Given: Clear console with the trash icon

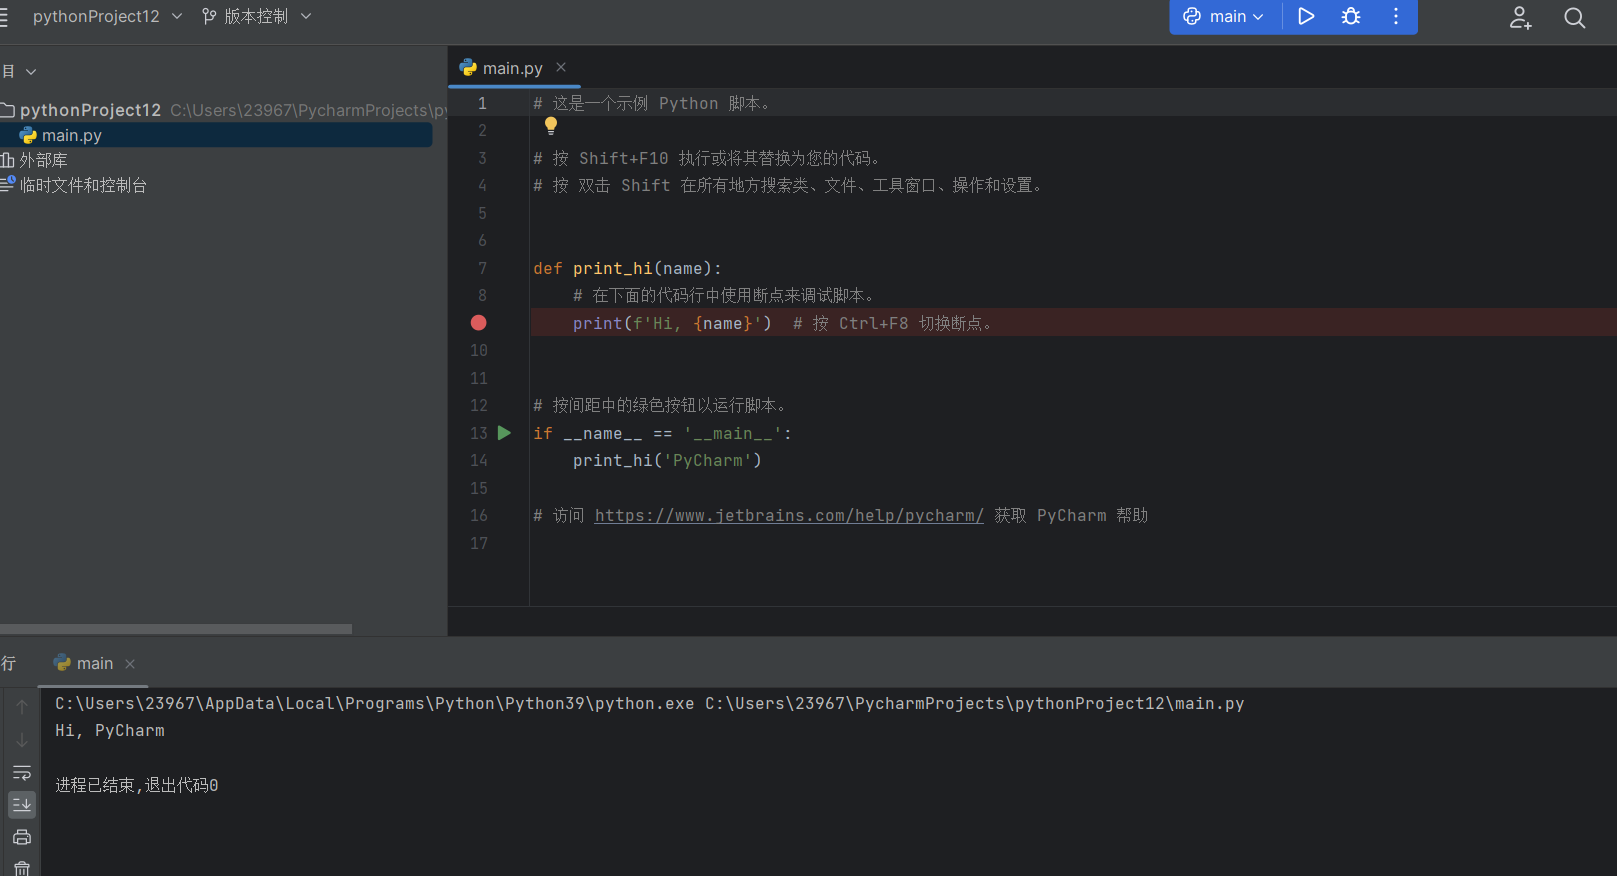Looking at the screenshot, I should click(x=22, y=868).
